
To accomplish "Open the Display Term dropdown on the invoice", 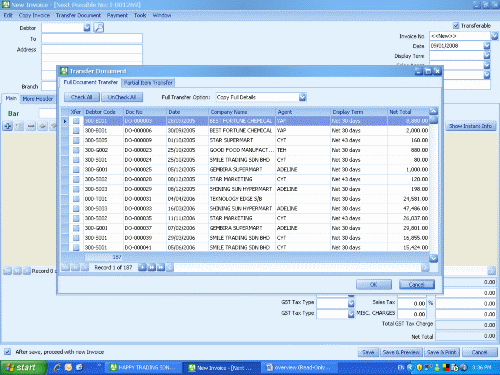I will (487, 56).
